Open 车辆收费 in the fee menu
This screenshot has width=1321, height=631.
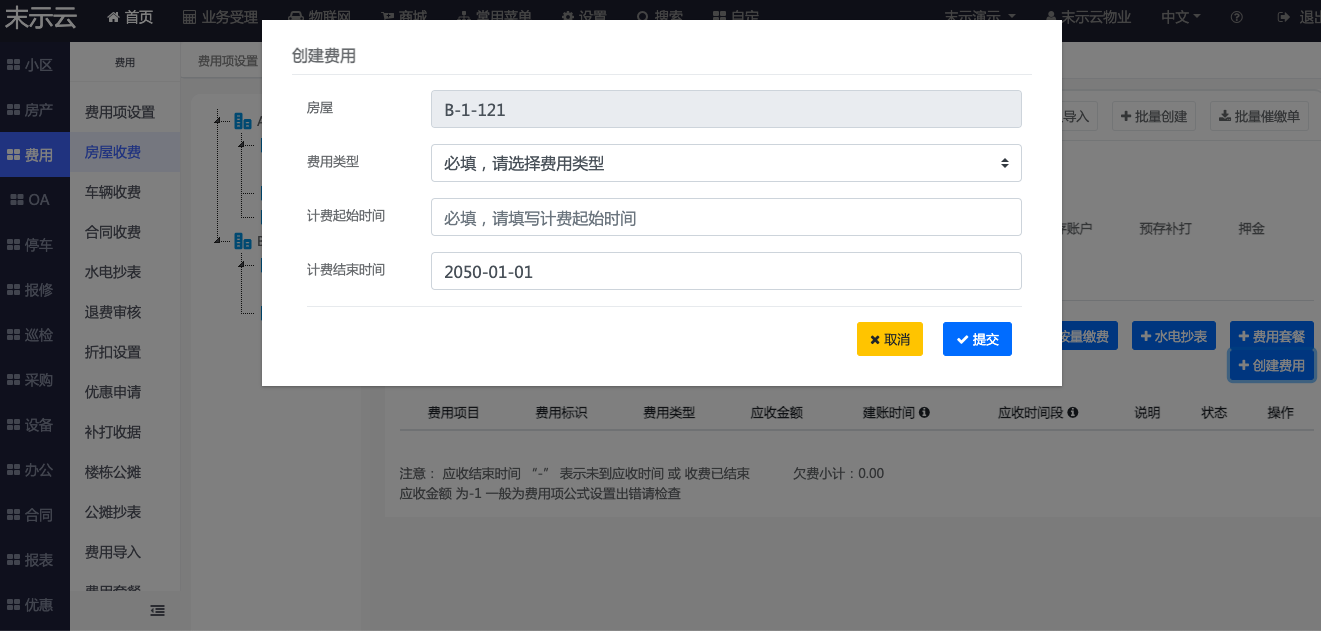point(113,192)
